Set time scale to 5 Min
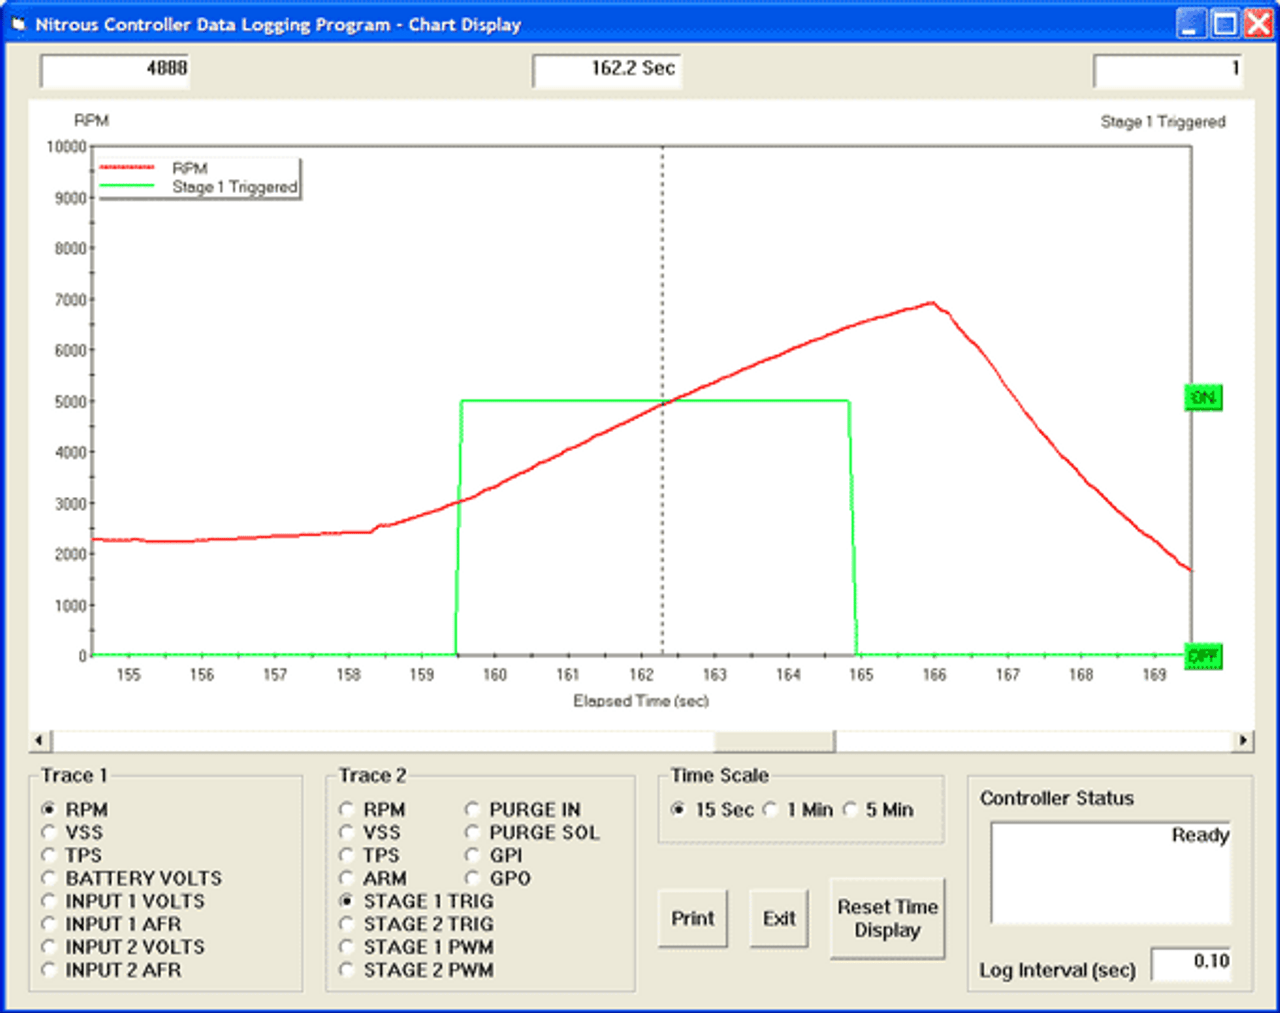This screenshot has height=1013, width=1280. 850,809
